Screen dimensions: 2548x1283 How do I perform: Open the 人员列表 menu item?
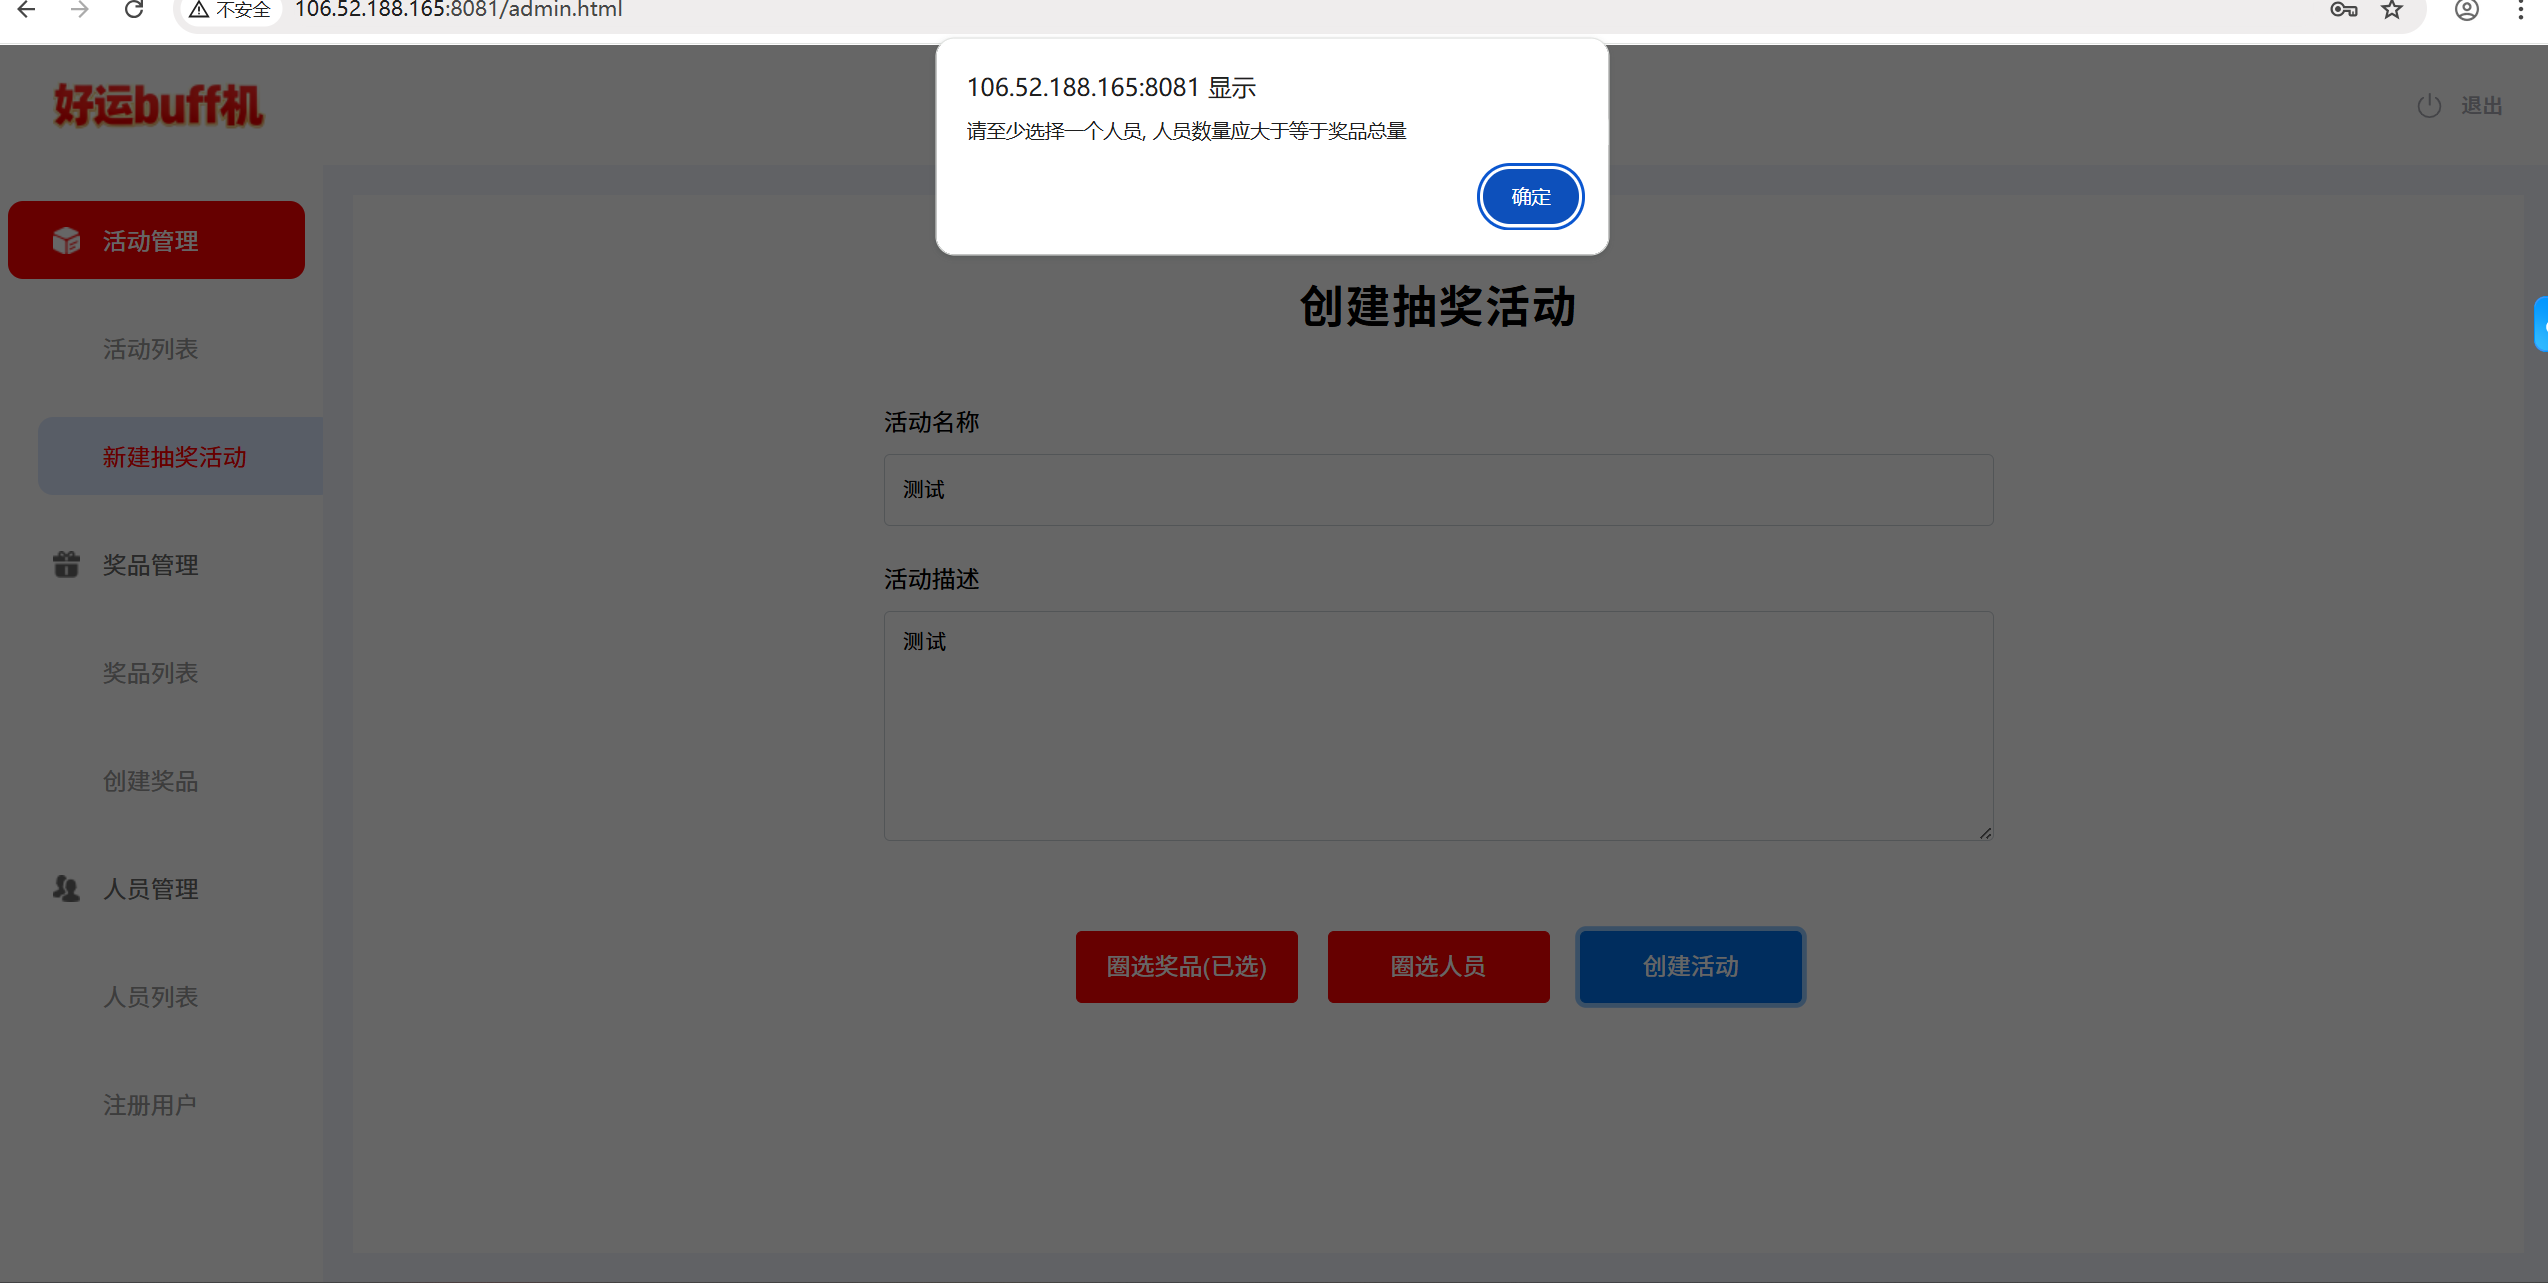click(151, 997)
